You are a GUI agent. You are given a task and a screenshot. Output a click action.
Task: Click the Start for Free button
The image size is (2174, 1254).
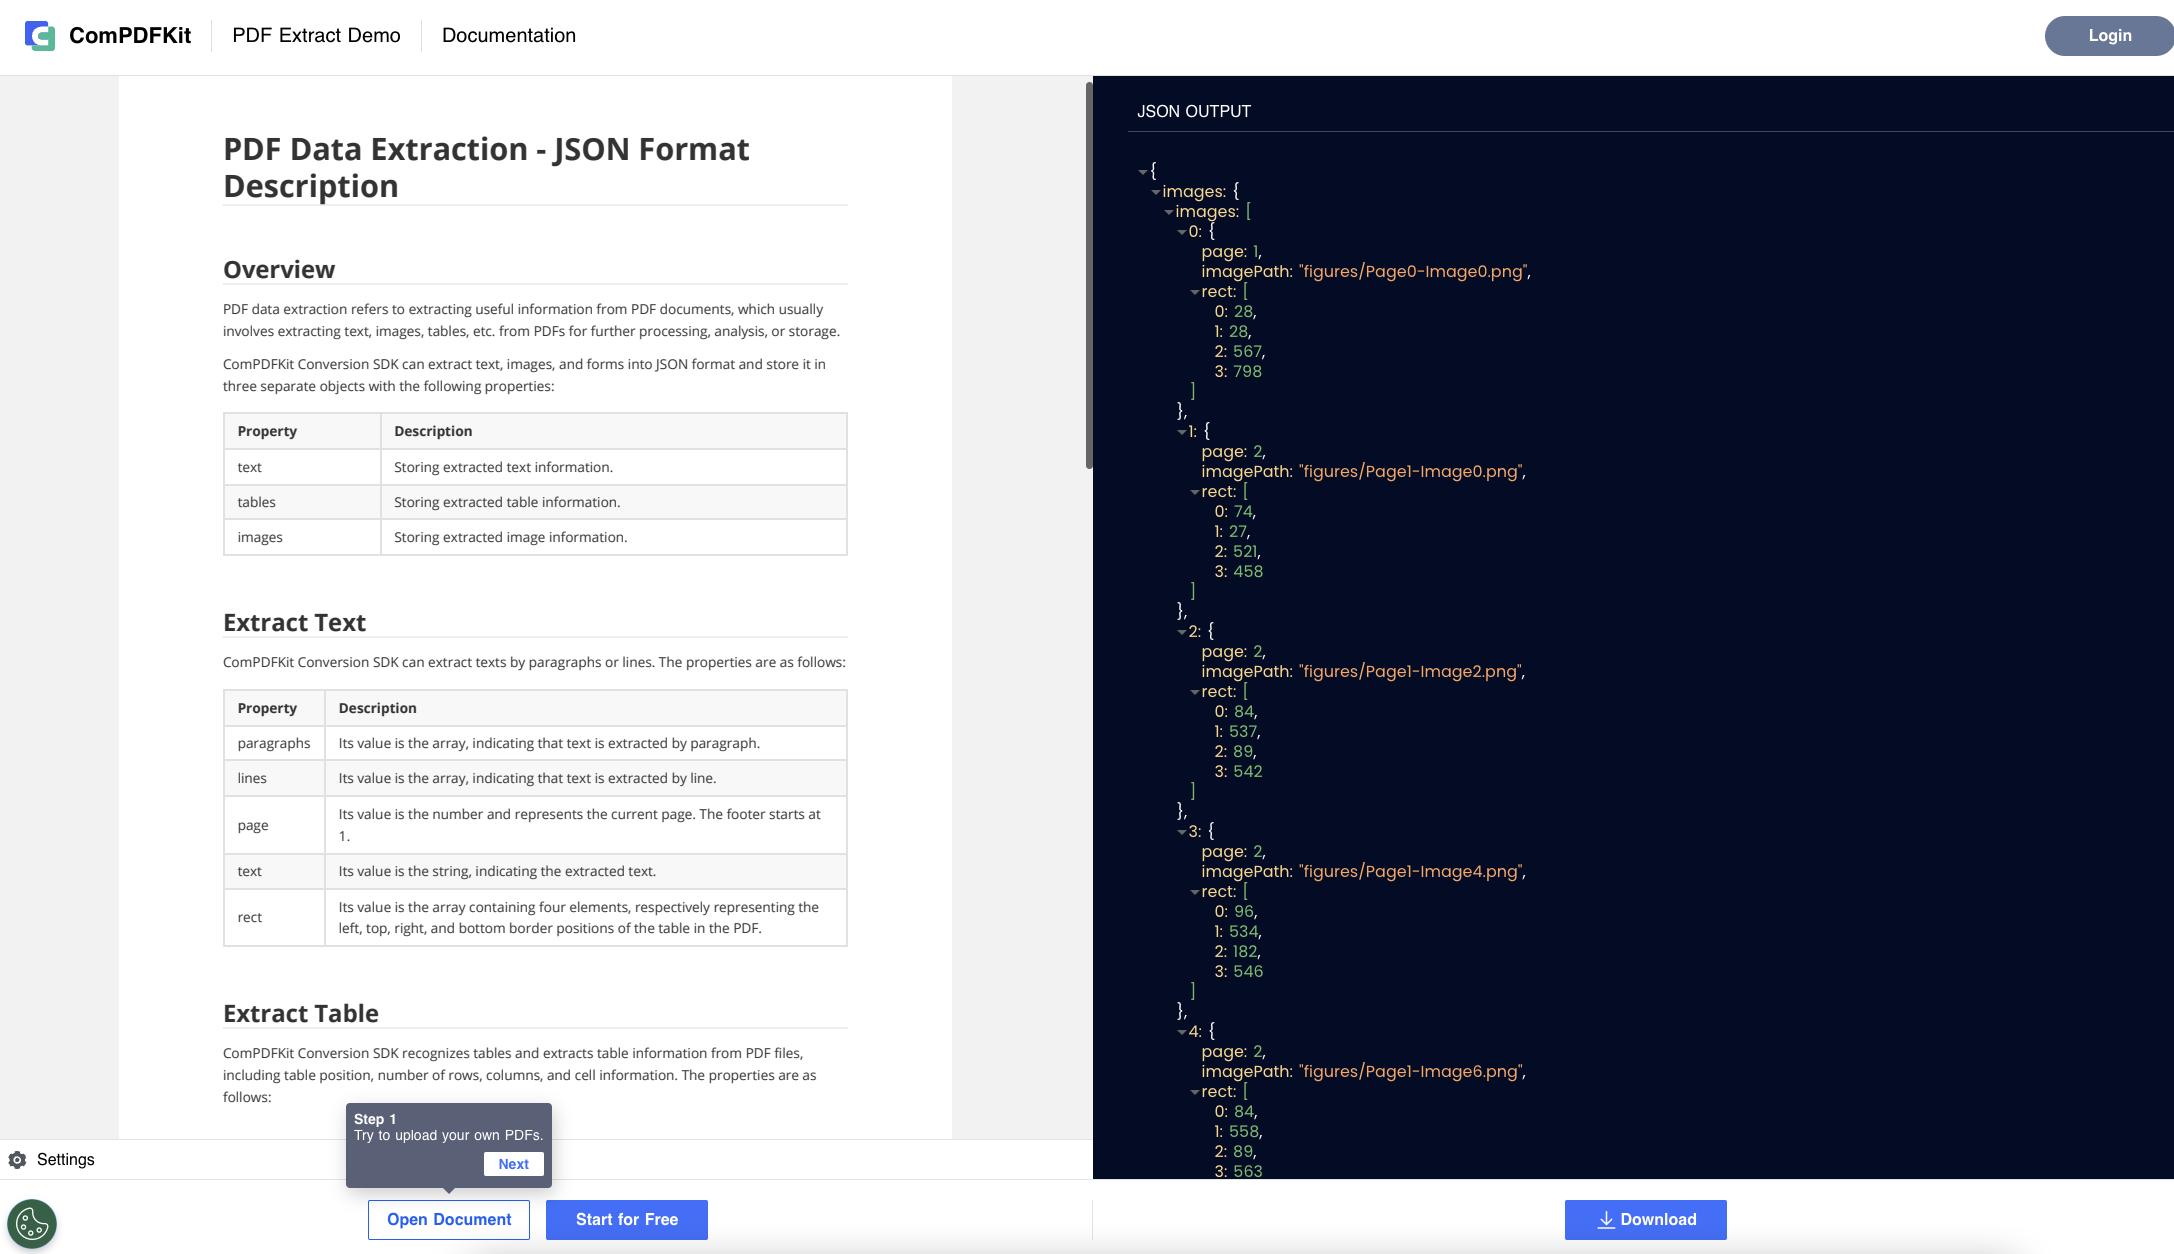pyautogui.click(x=626, y=1220)
